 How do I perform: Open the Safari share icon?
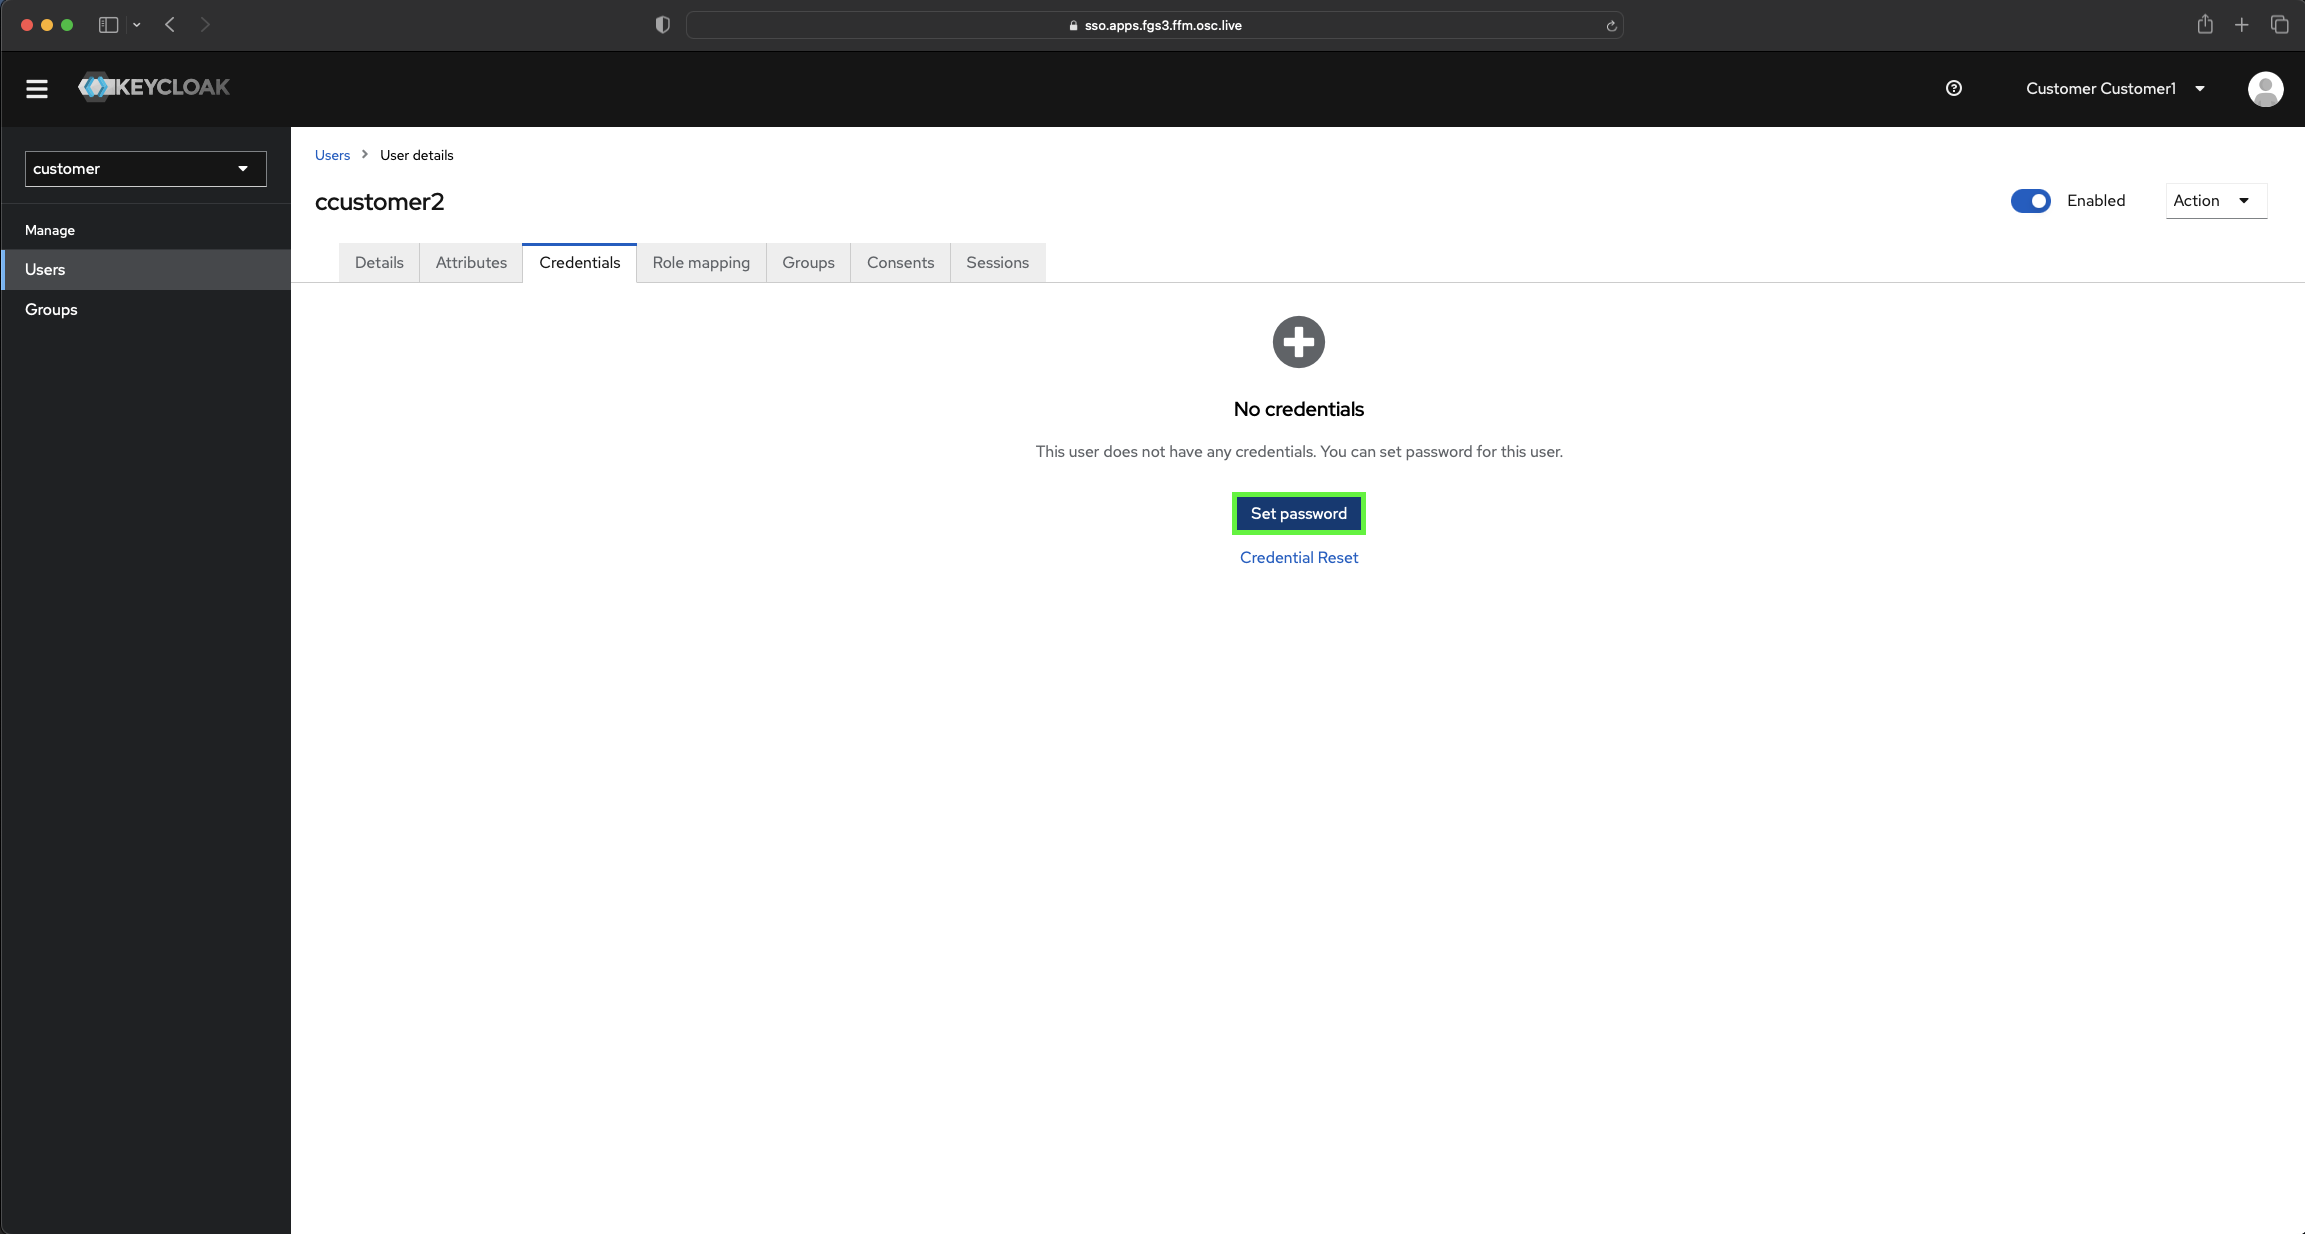pyautogui.click(x=2204, y=24)
